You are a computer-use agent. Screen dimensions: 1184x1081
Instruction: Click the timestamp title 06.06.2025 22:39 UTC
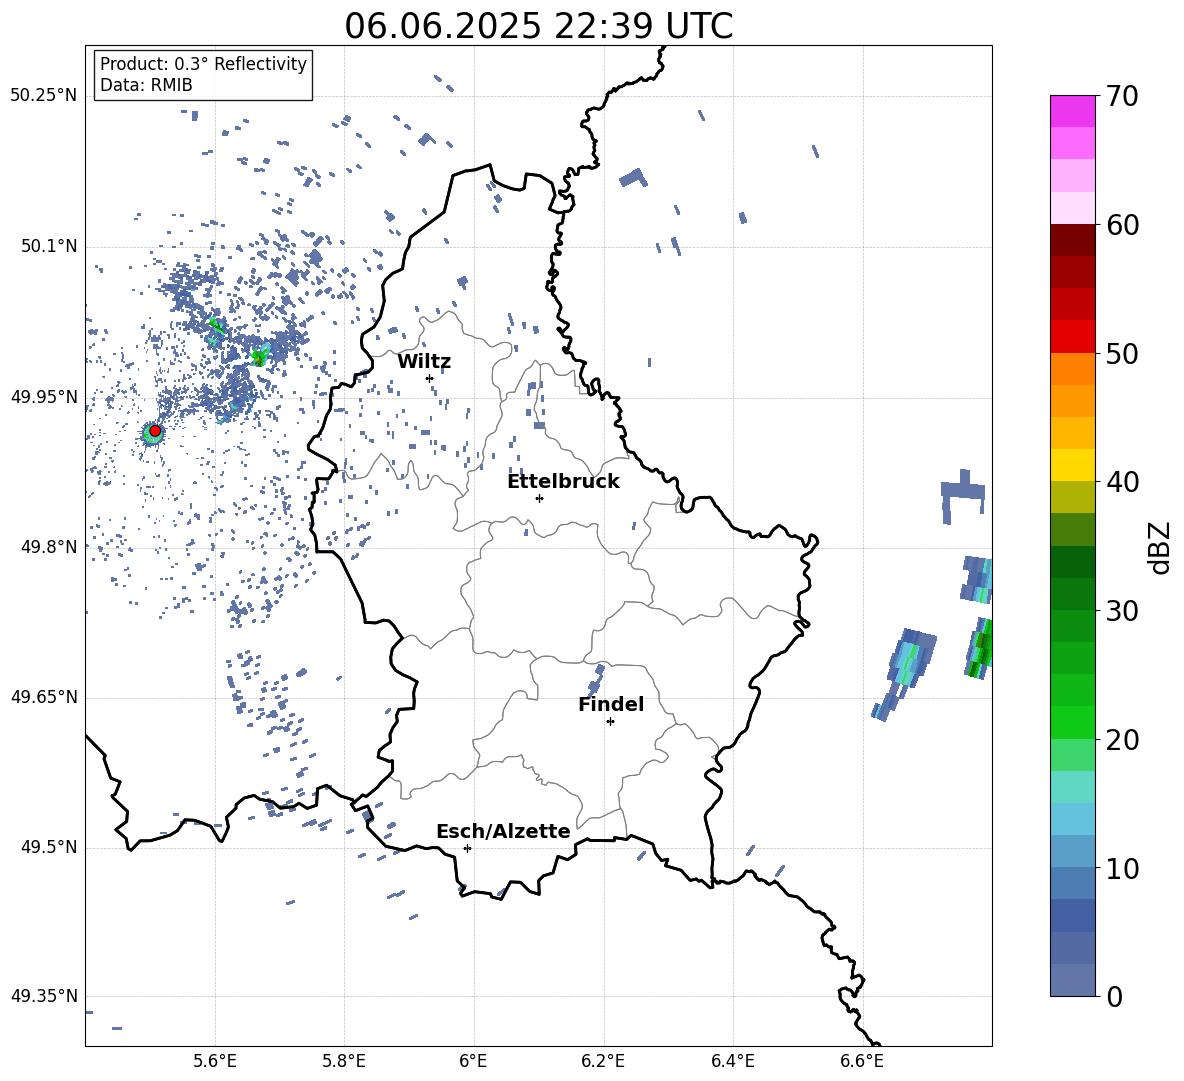(x=538, y=26)
